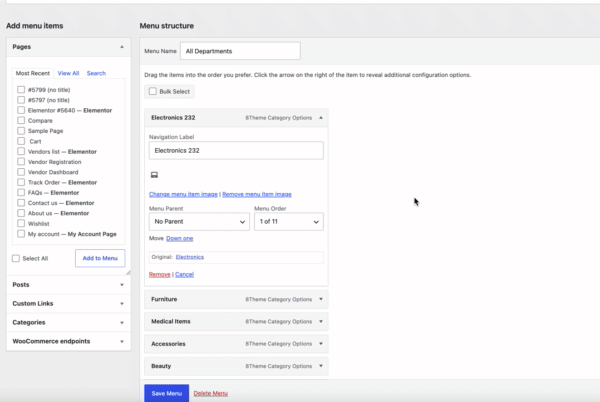
Task: Check the Contact us page
Action: pos(21,203)
